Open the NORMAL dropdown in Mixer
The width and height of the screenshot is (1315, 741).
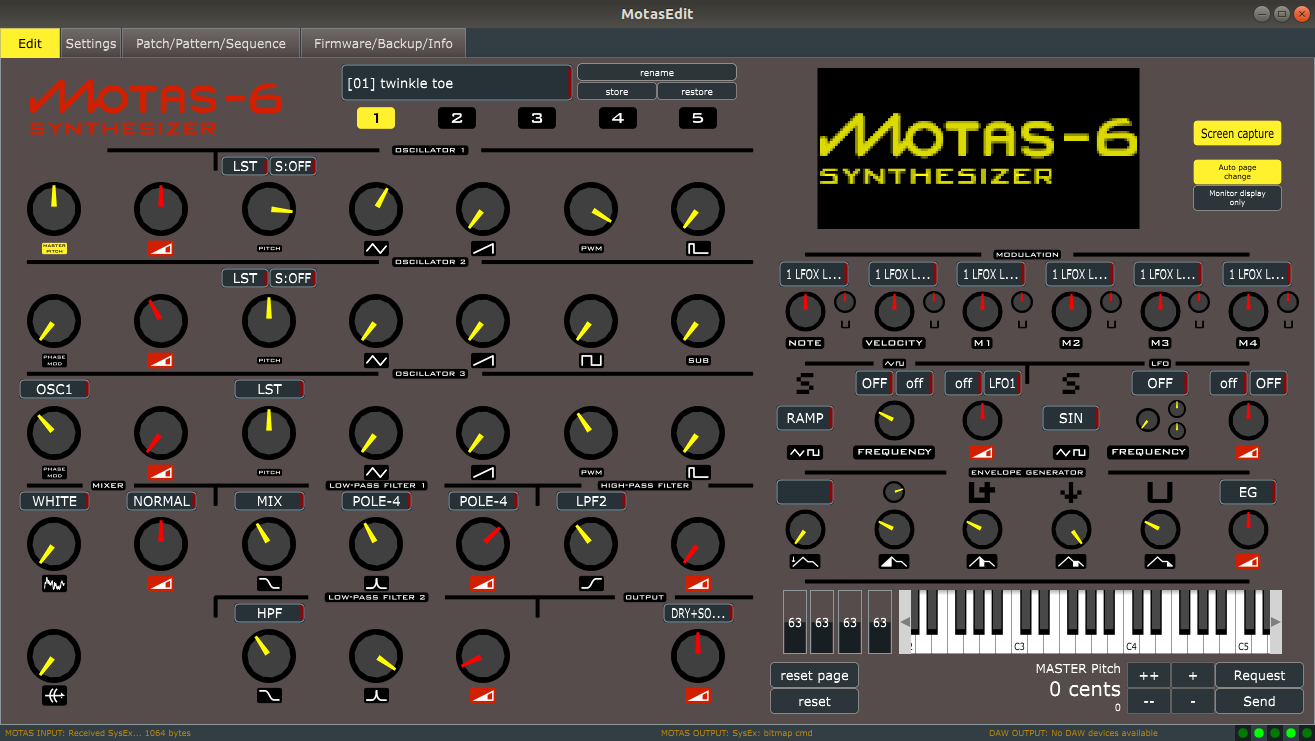161,501
